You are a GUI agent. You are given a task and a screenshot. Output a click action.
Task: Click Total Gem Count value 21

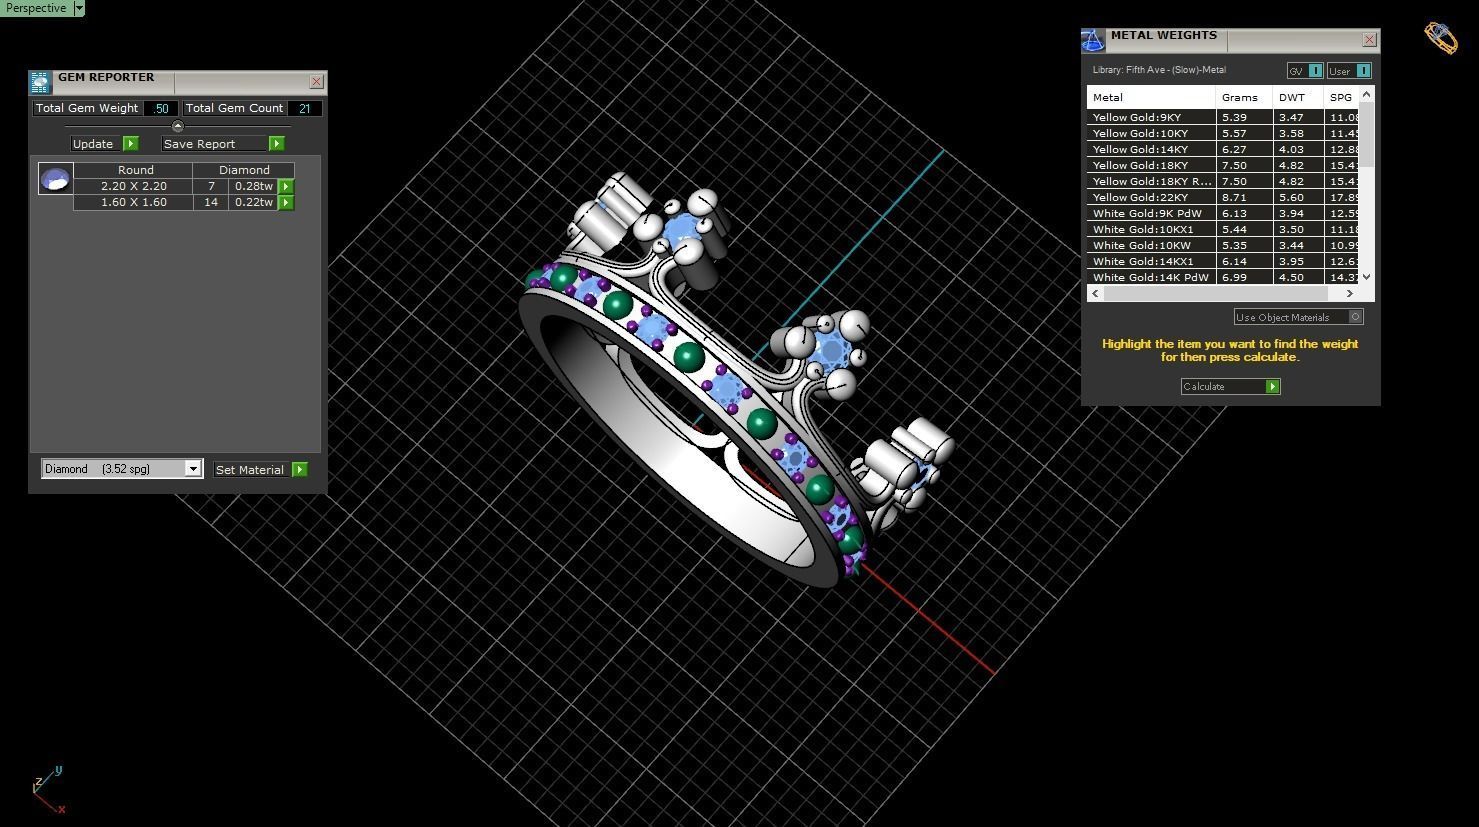point(305,108)
